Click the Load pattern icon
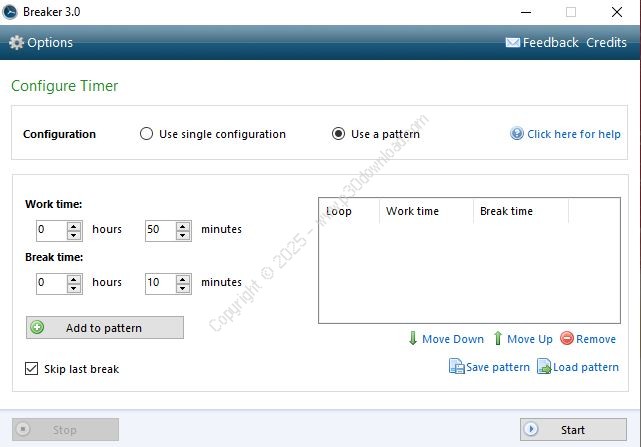The height and width of the screenshot is (447, 641). pos(543,367)
